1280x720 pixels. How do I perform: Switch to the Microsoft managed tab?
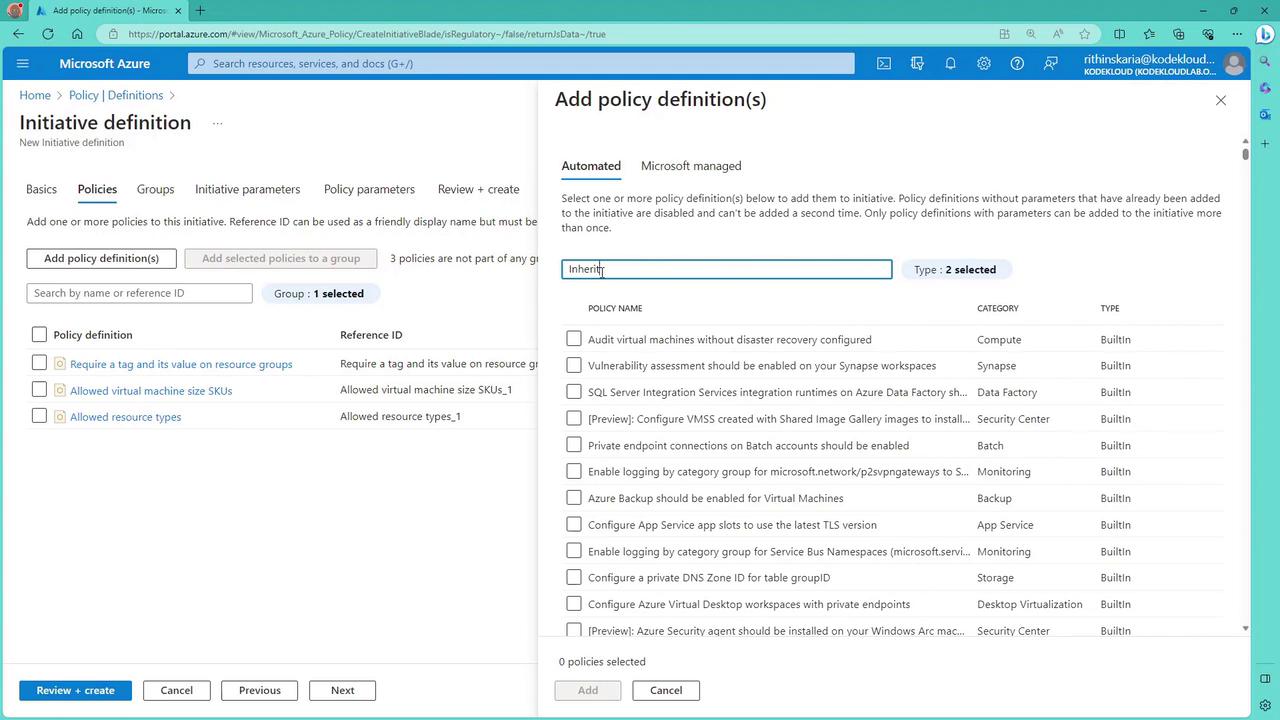pyautogui.click(x=691, y=166)
